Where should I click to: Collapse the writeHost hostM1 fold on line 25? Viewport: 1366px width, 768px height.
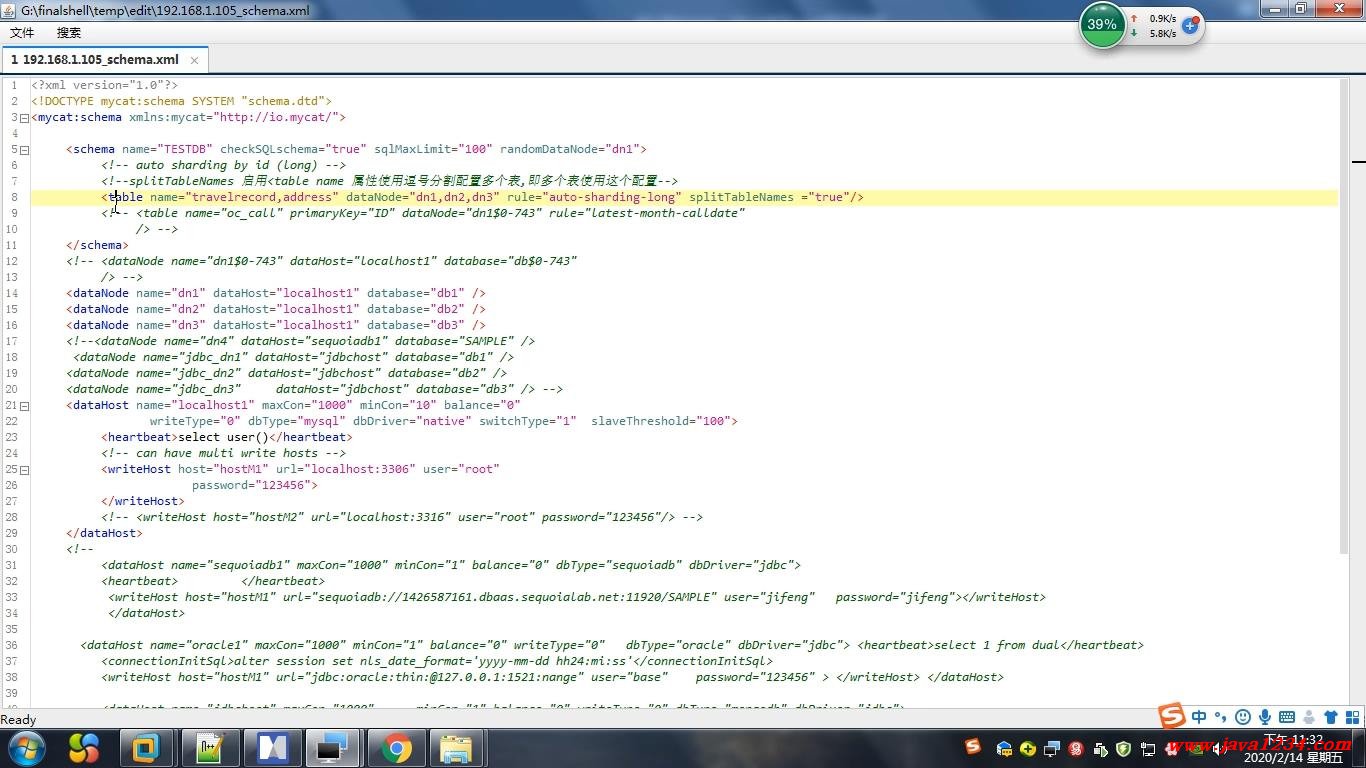(24, 470)
